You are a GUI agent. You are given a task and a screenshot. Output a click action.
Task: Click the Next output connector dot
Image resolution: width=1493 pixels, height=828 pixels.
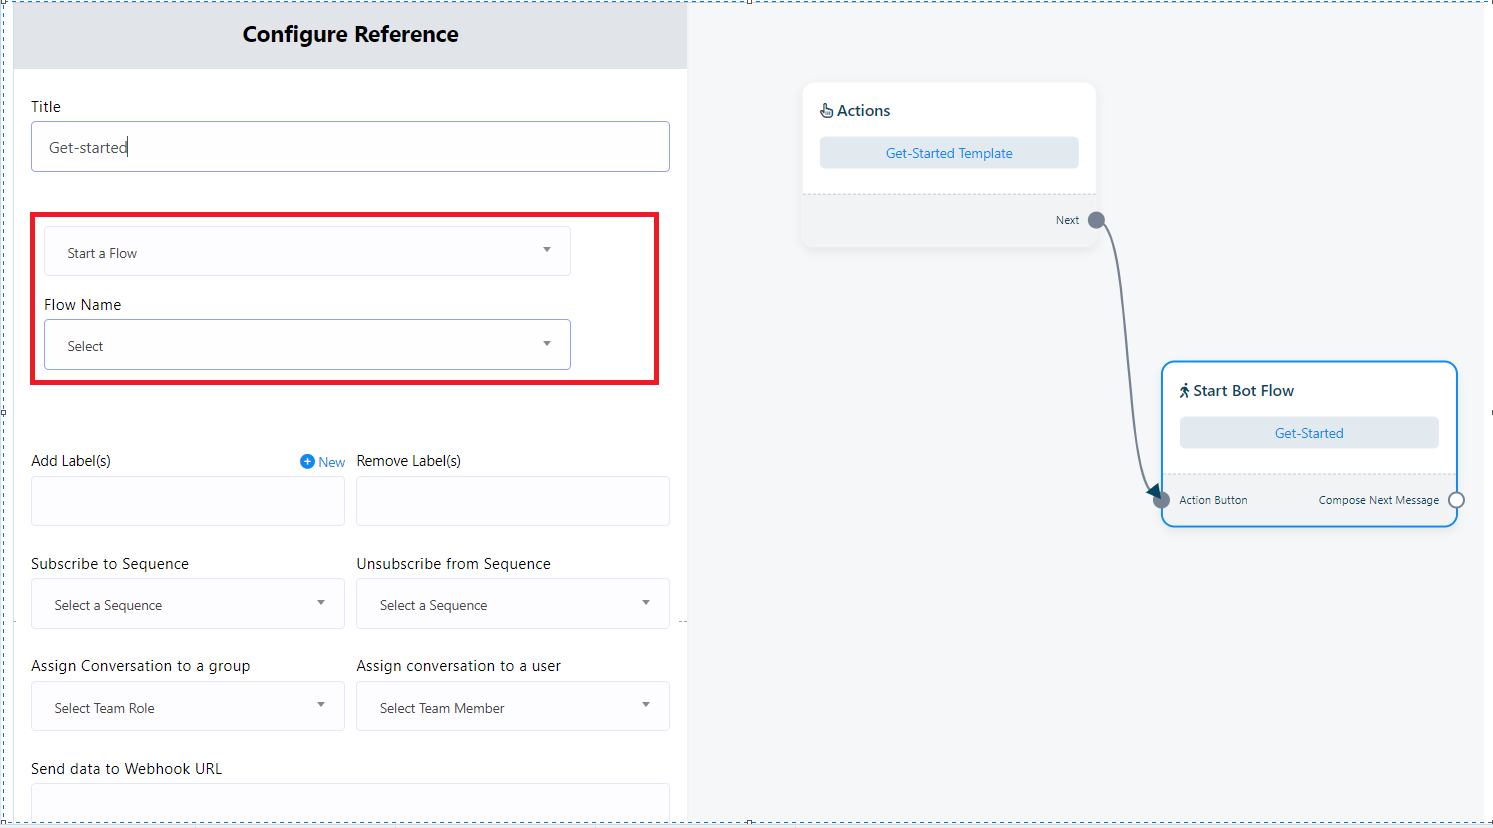(1096, 220)
